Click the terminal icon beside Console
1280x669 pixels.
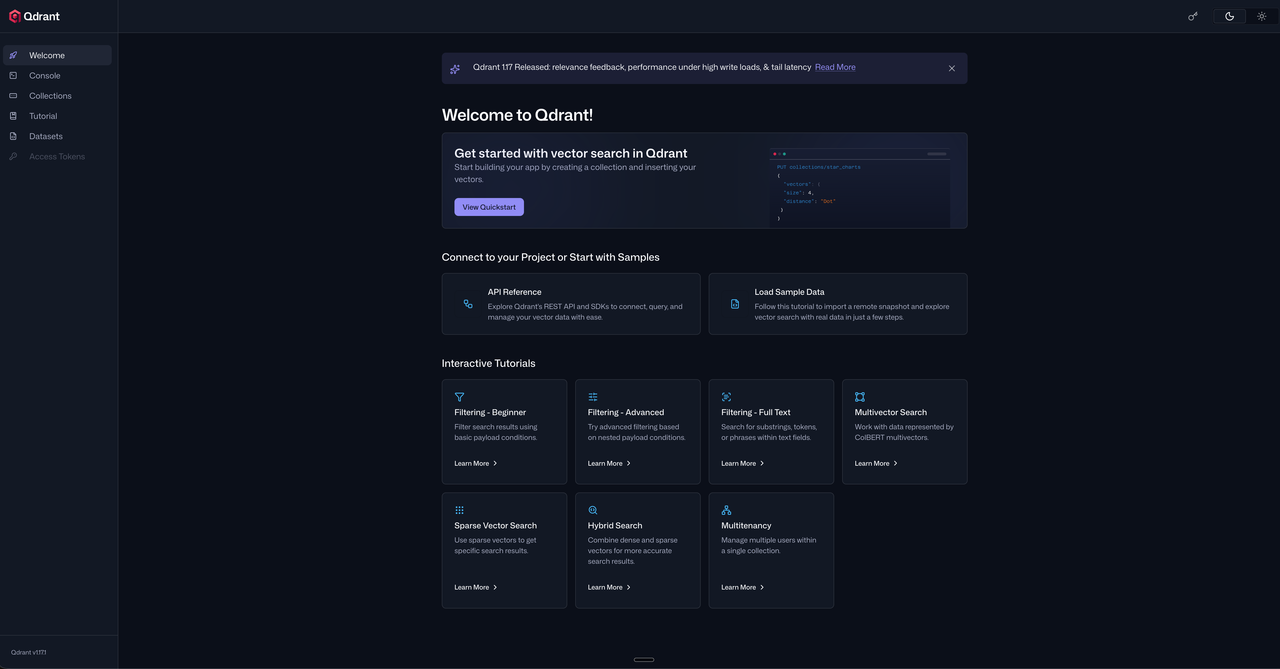pyautogui.click(x=13, y=76)
